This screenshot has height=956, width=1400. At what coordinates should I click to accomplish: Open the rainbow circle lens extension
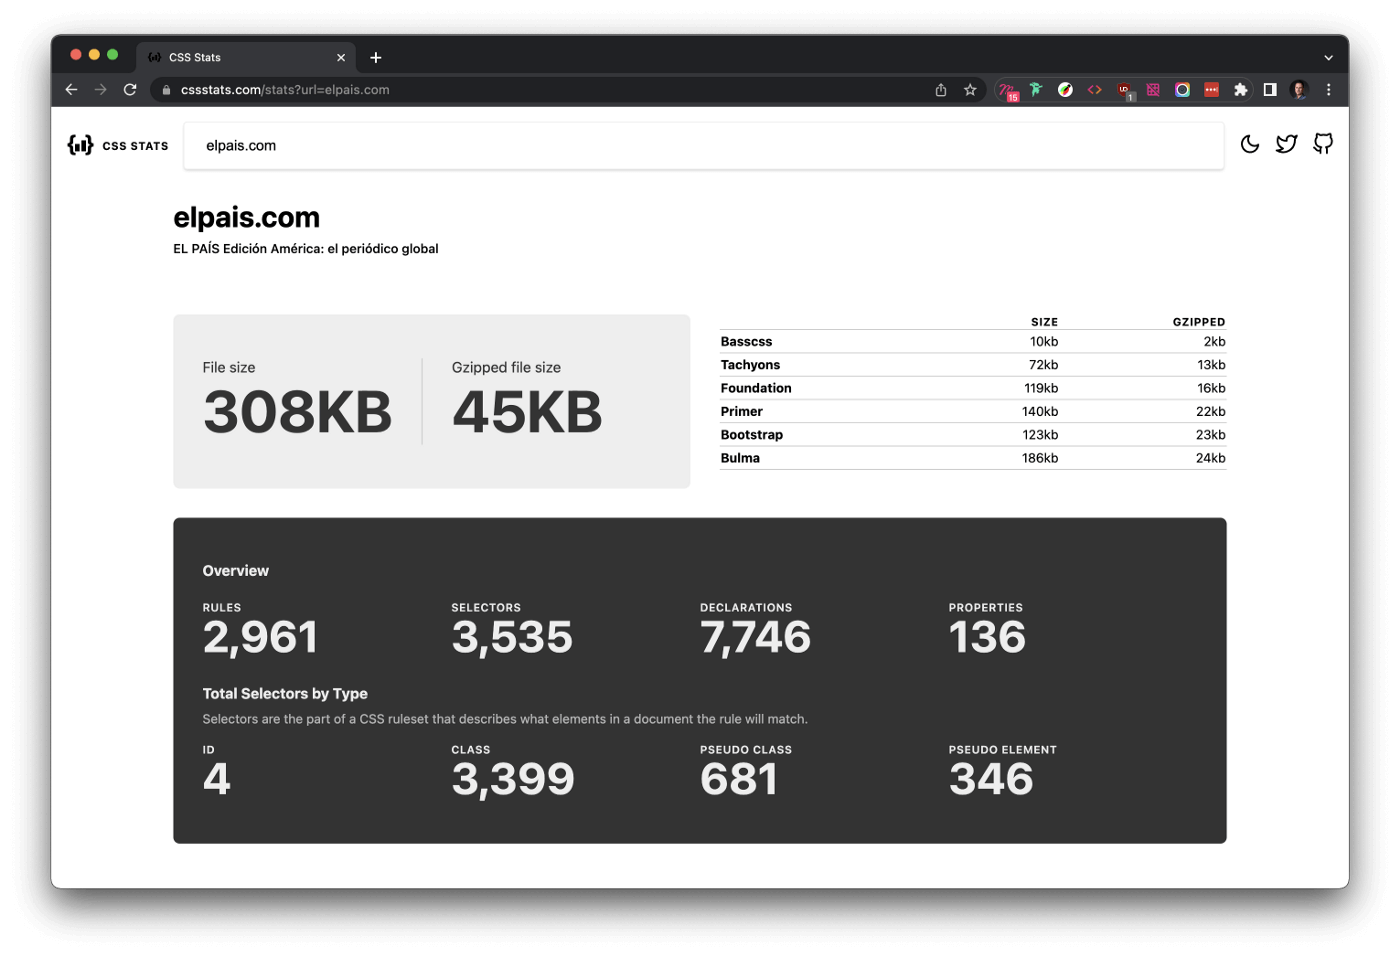click(x=1182, y=90)
